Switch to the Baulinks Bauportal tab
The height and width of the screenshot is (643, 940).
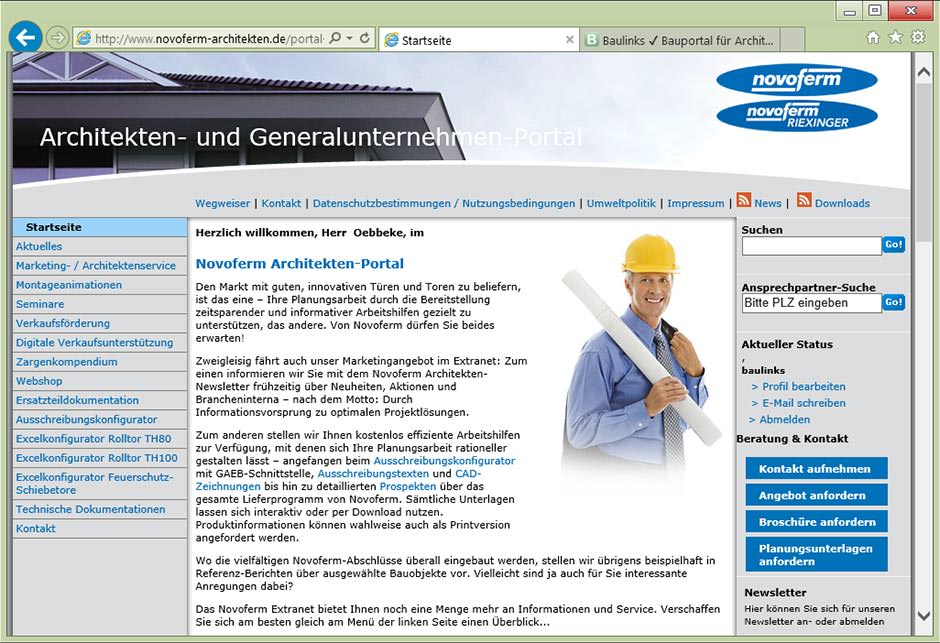(680, 40)
